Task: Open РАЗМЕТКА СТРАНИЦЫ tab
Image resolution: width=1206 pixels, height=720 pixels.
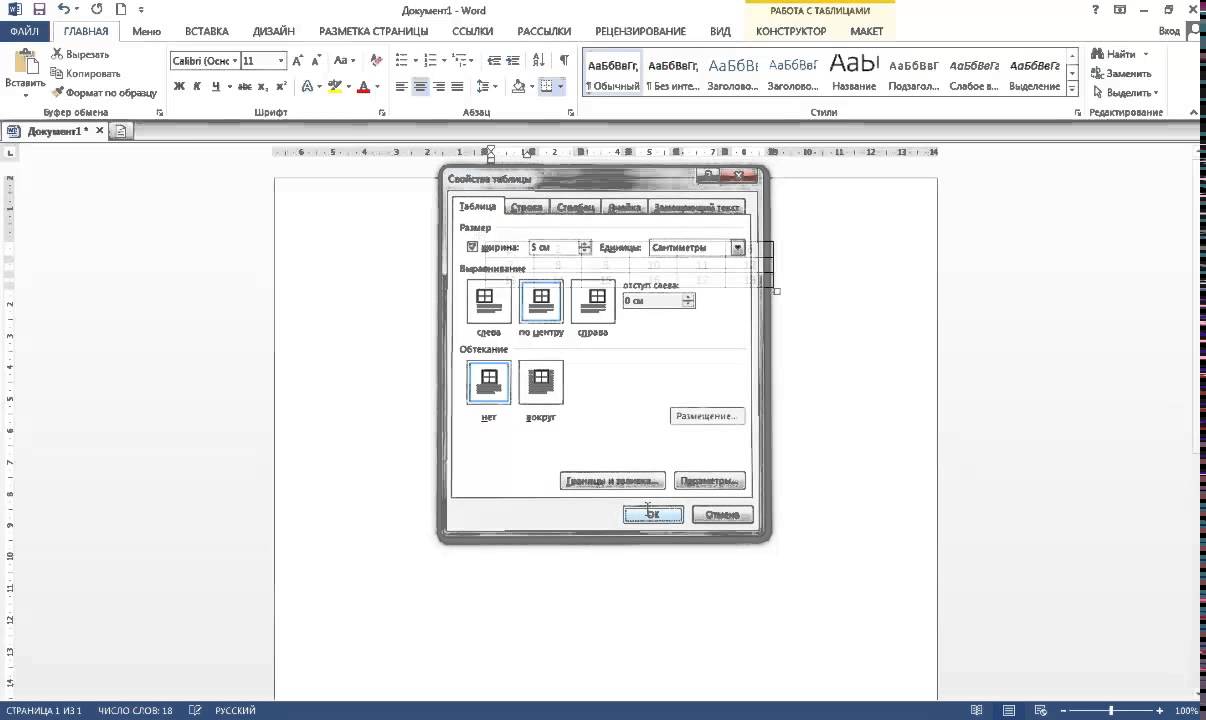Action: click(374, 32)
